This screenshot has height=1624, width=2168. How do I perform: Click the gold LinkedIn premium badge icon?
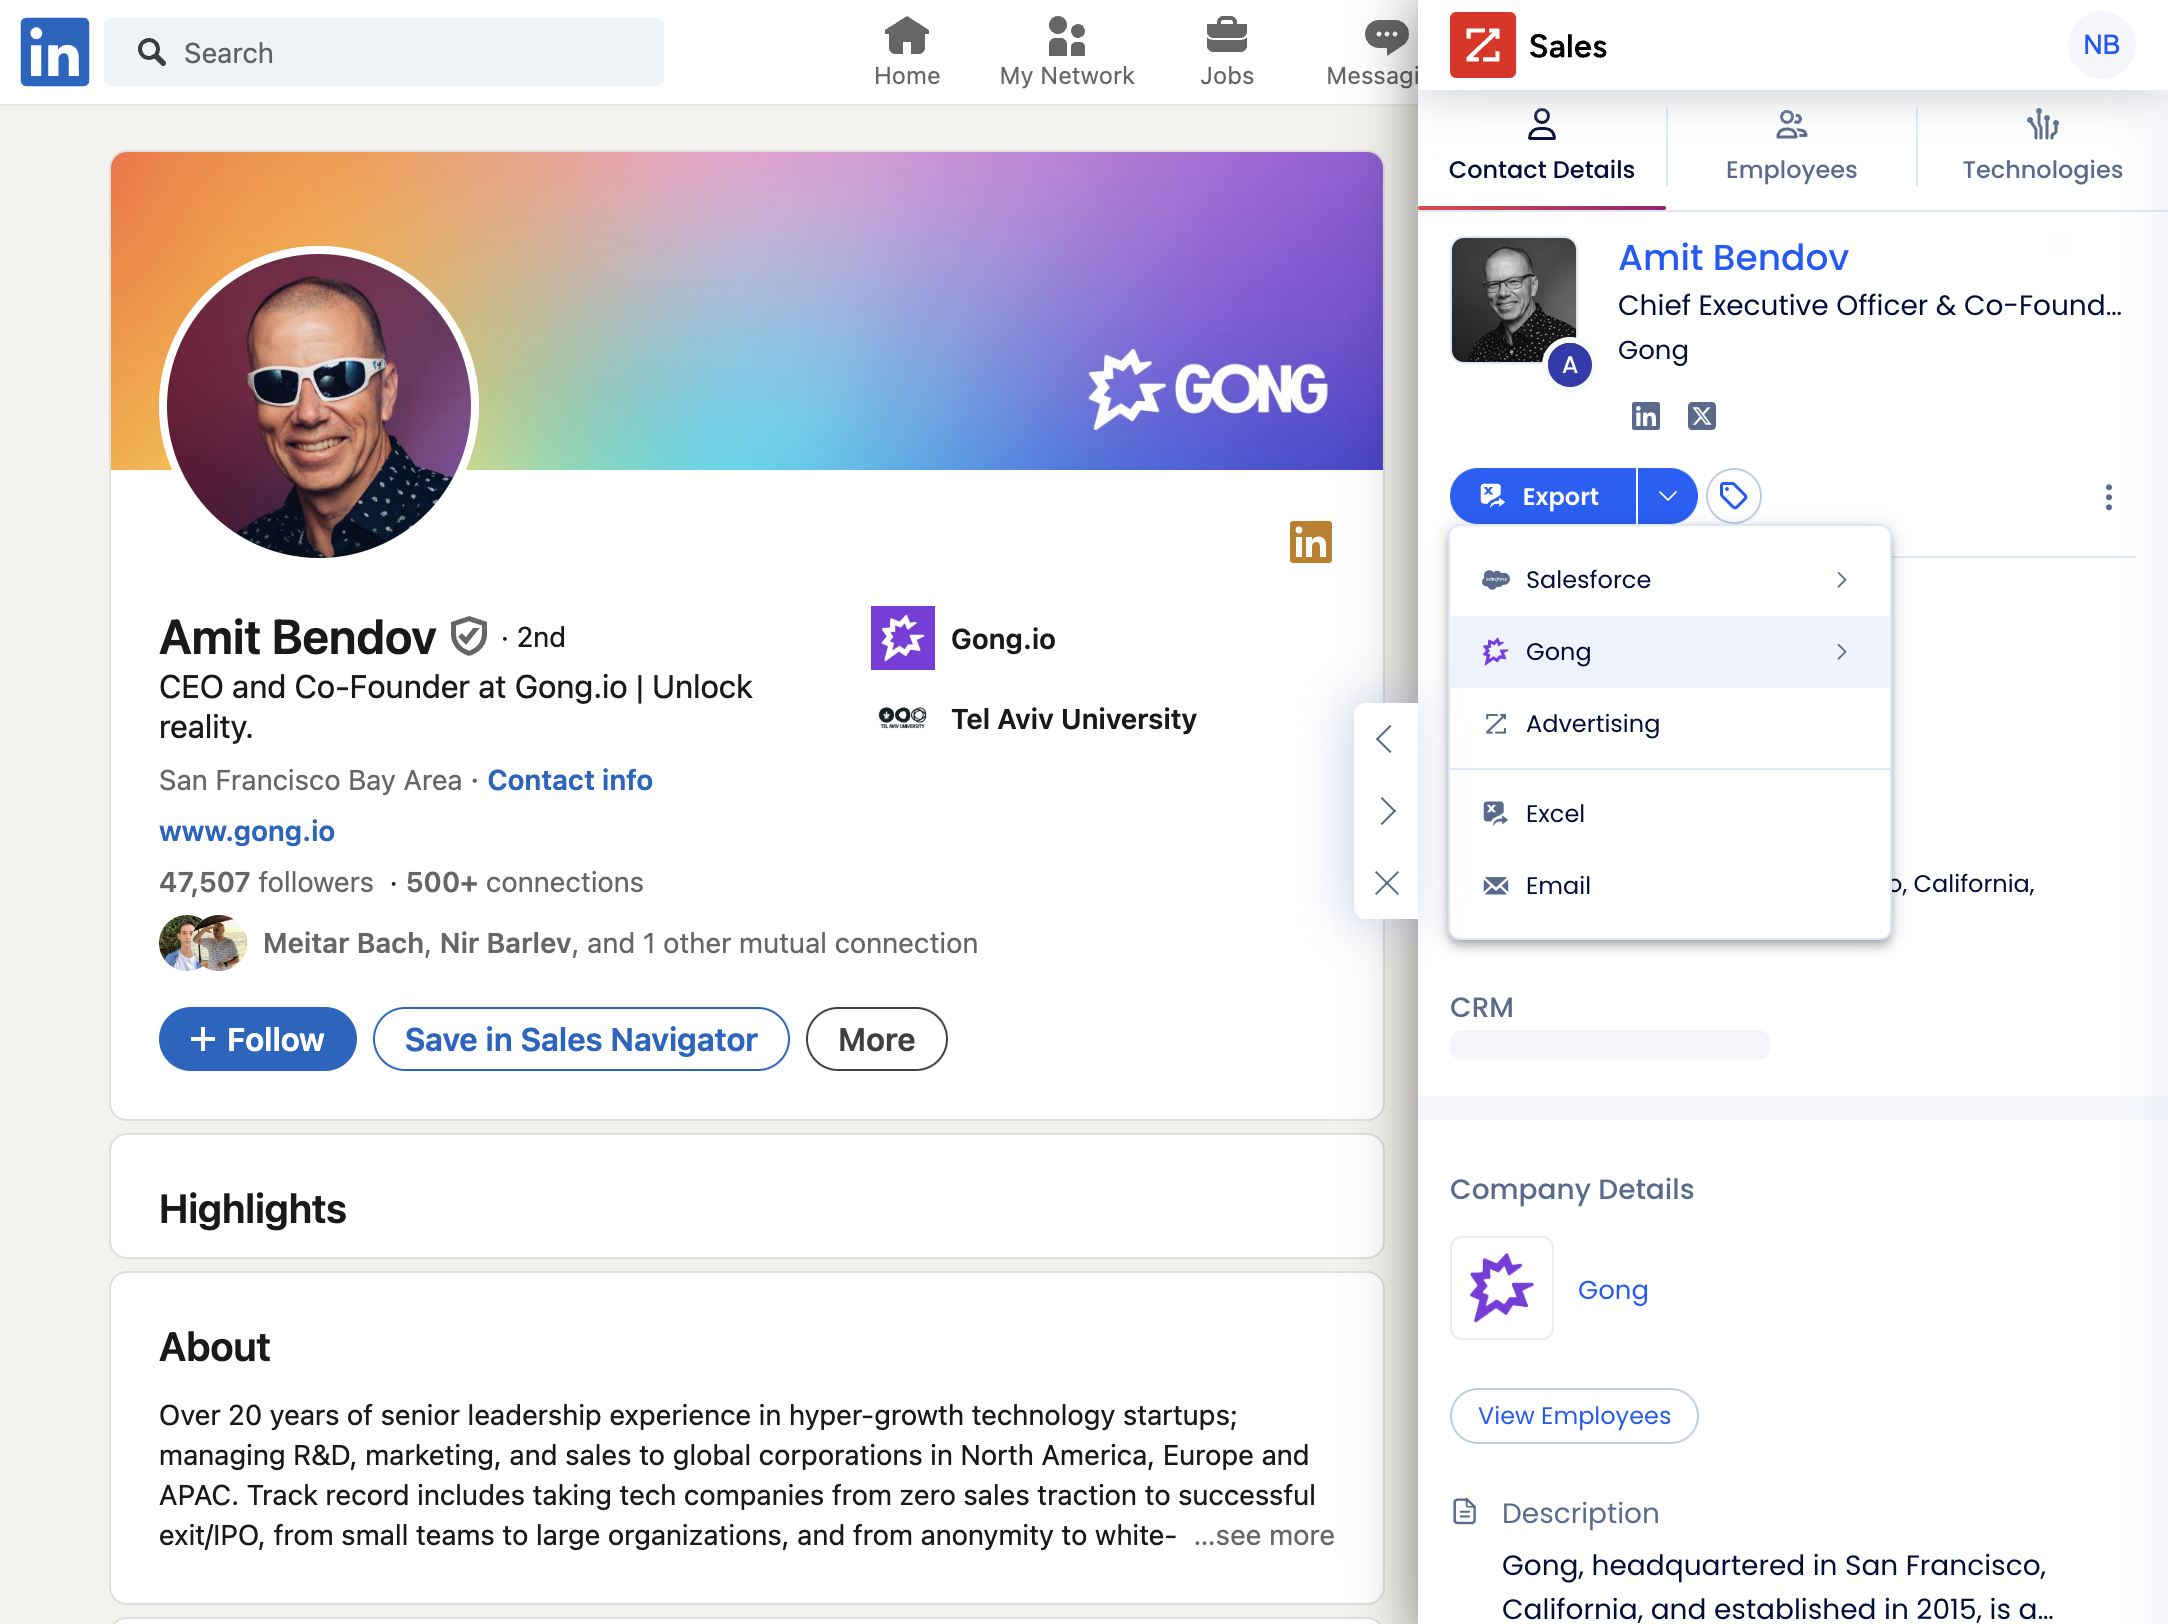(1310, 543)
